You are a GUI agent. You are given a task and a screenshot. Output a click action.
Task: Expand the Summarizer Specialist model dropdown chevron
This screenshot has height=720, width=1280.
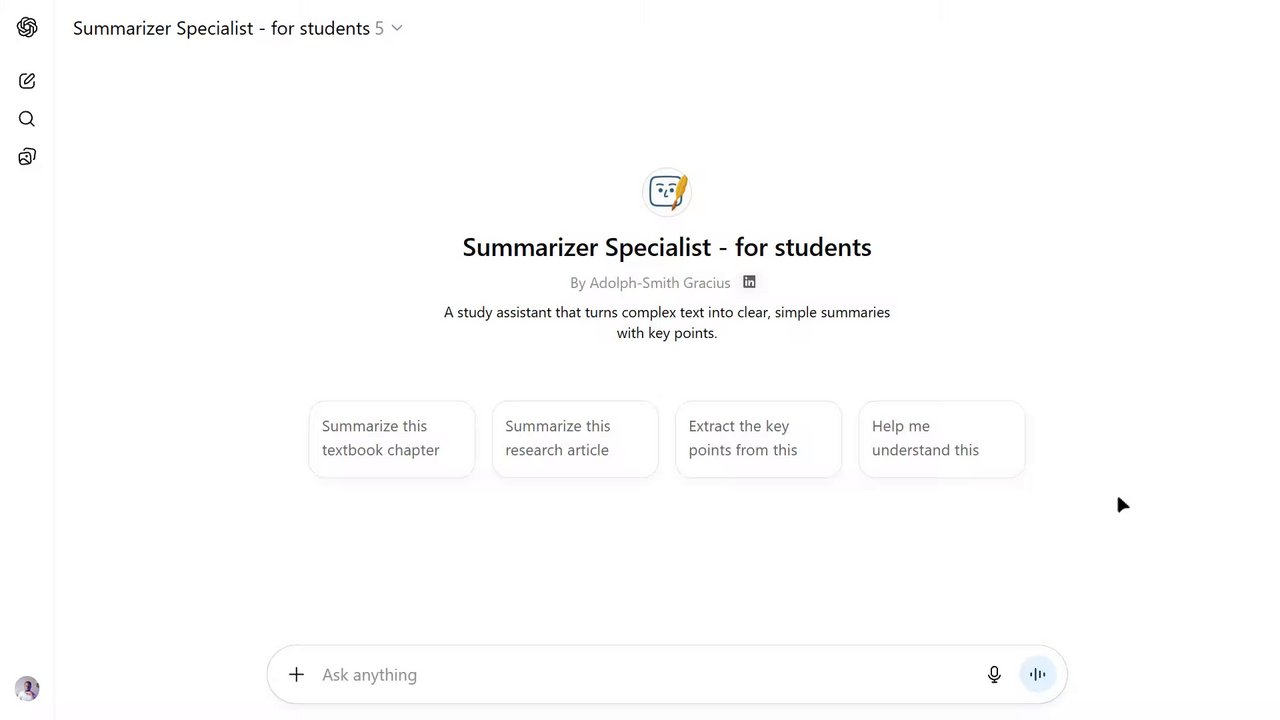click(x=397, y=28)
